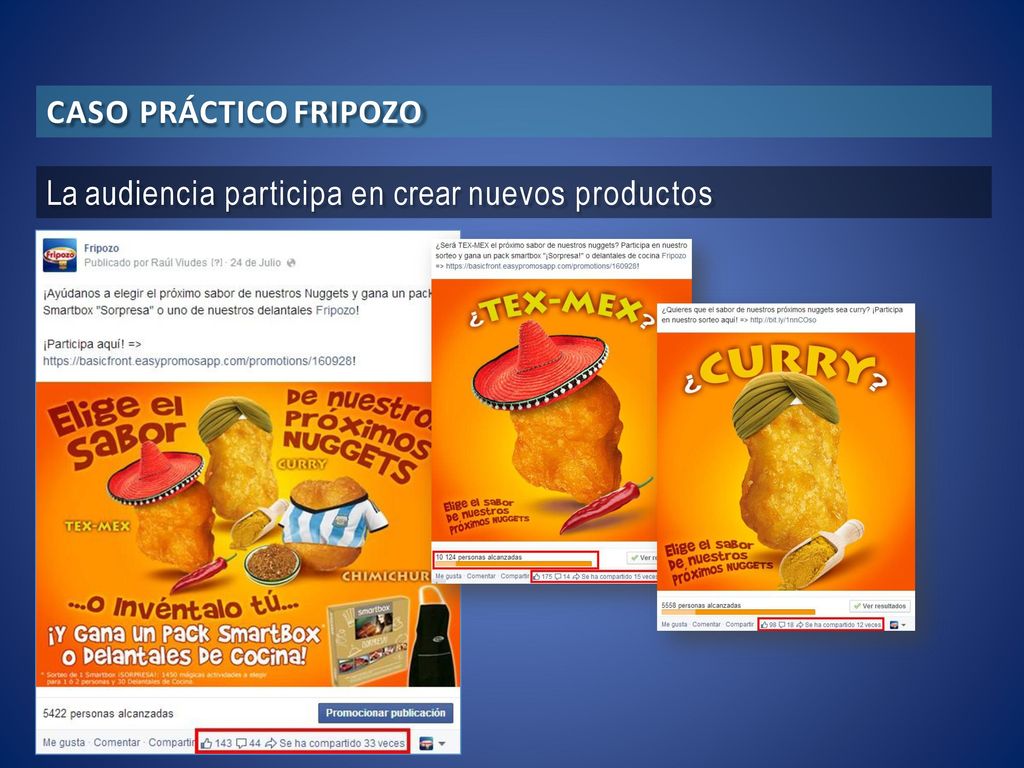Click the comment bubble icon showing 14
This screenshot has width=1024, height=768.
click(558, 577)
